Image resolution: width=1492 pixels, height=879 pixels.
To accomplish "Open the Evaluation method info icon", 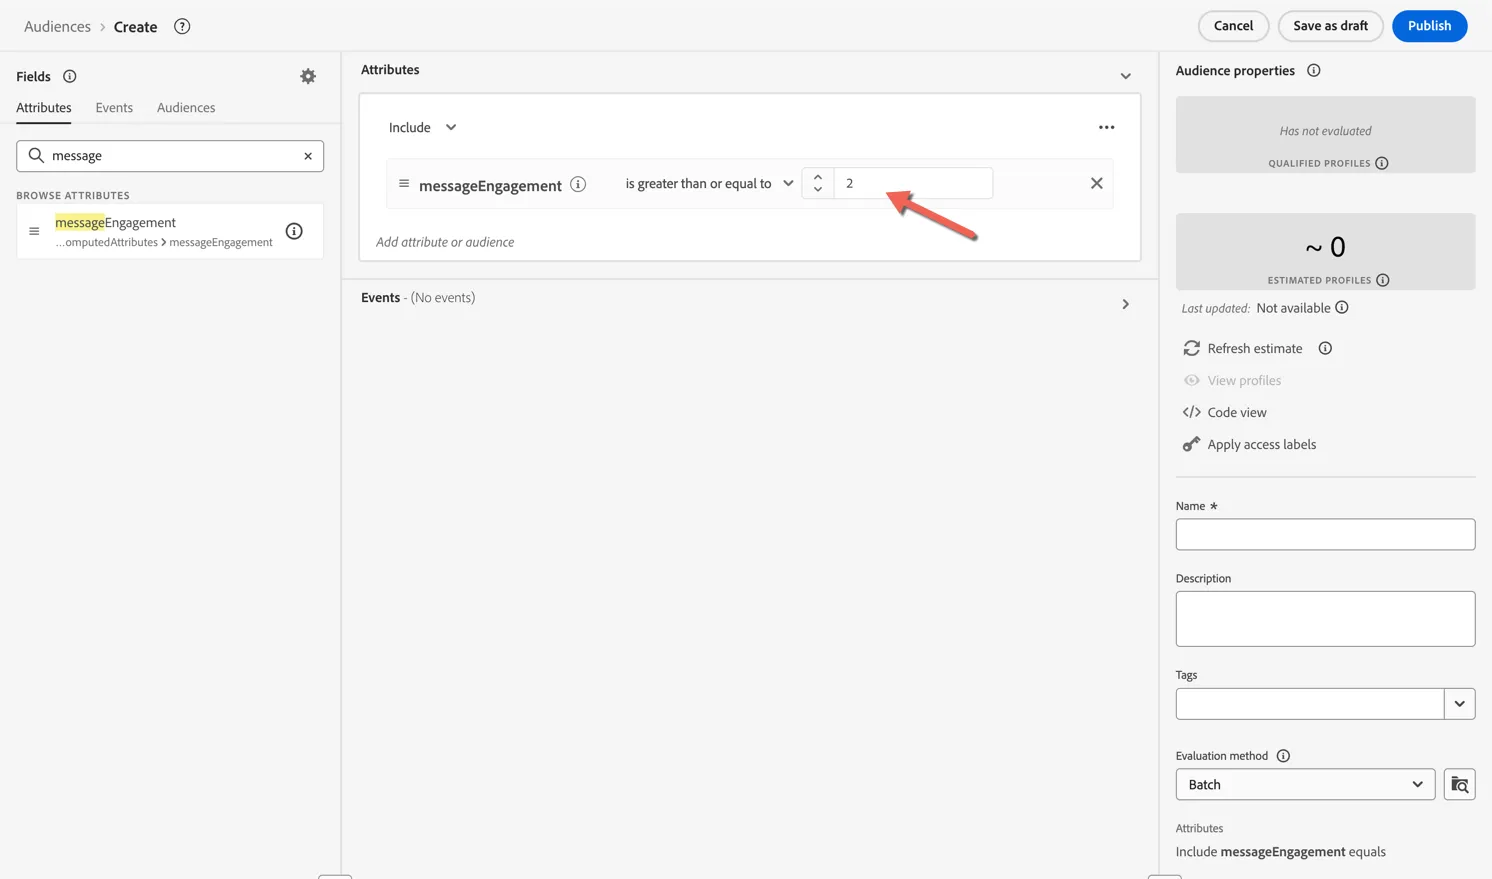I will coord(1283,756).
